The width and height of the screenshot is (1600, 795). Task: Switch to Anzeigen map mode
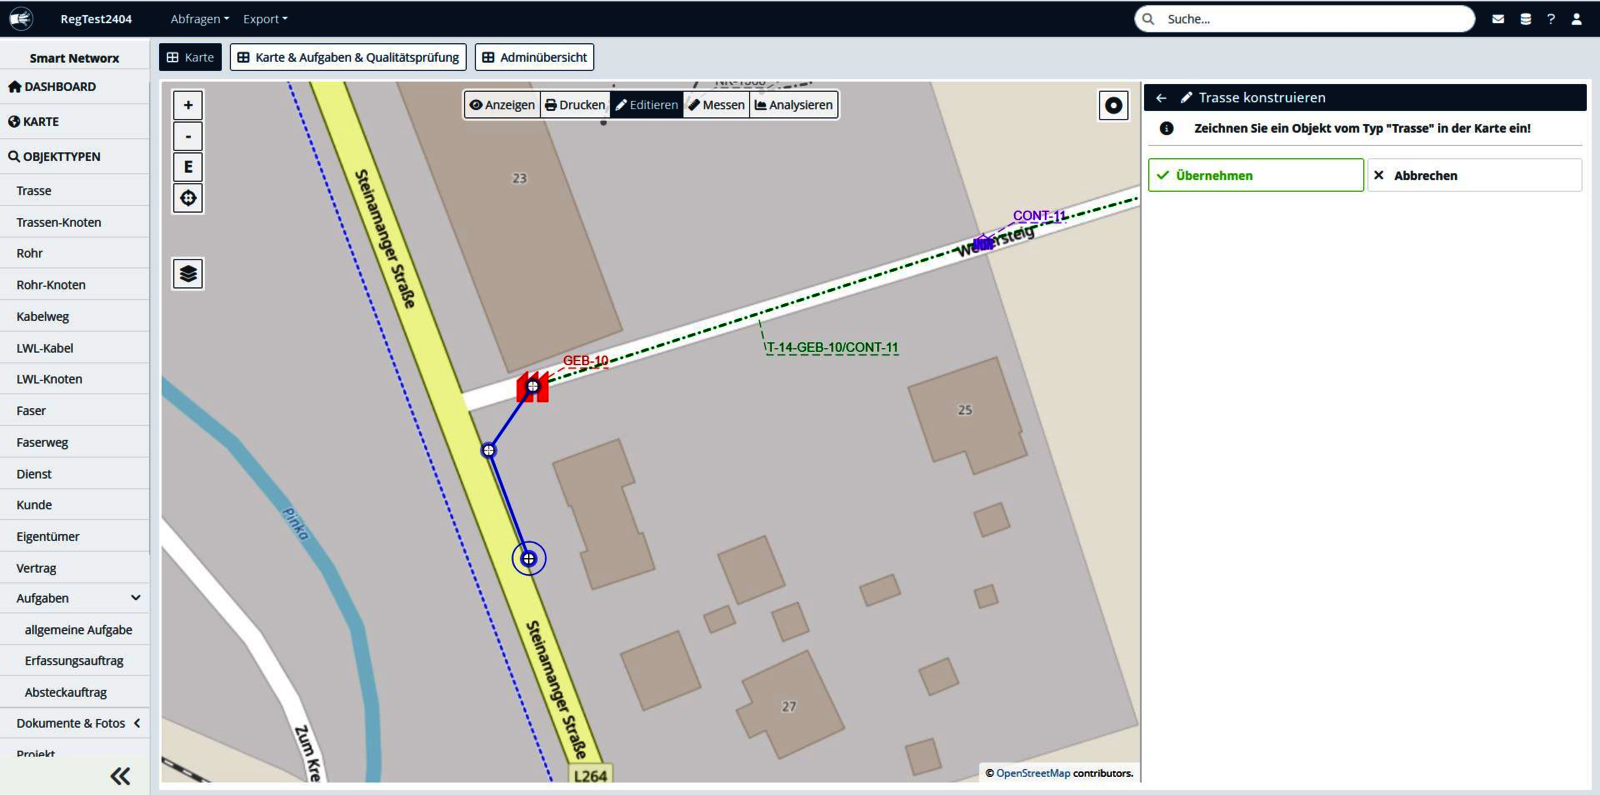[x=502, y=105]
